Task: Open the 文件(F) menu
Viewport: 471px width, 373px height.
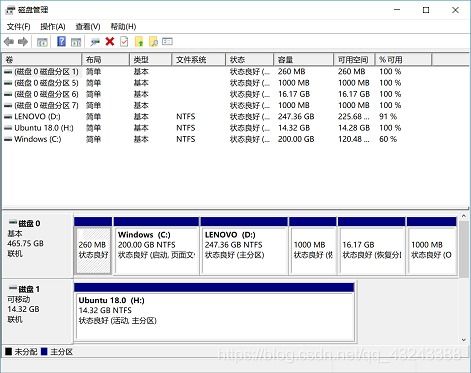Action: click(x=19, y=27)
